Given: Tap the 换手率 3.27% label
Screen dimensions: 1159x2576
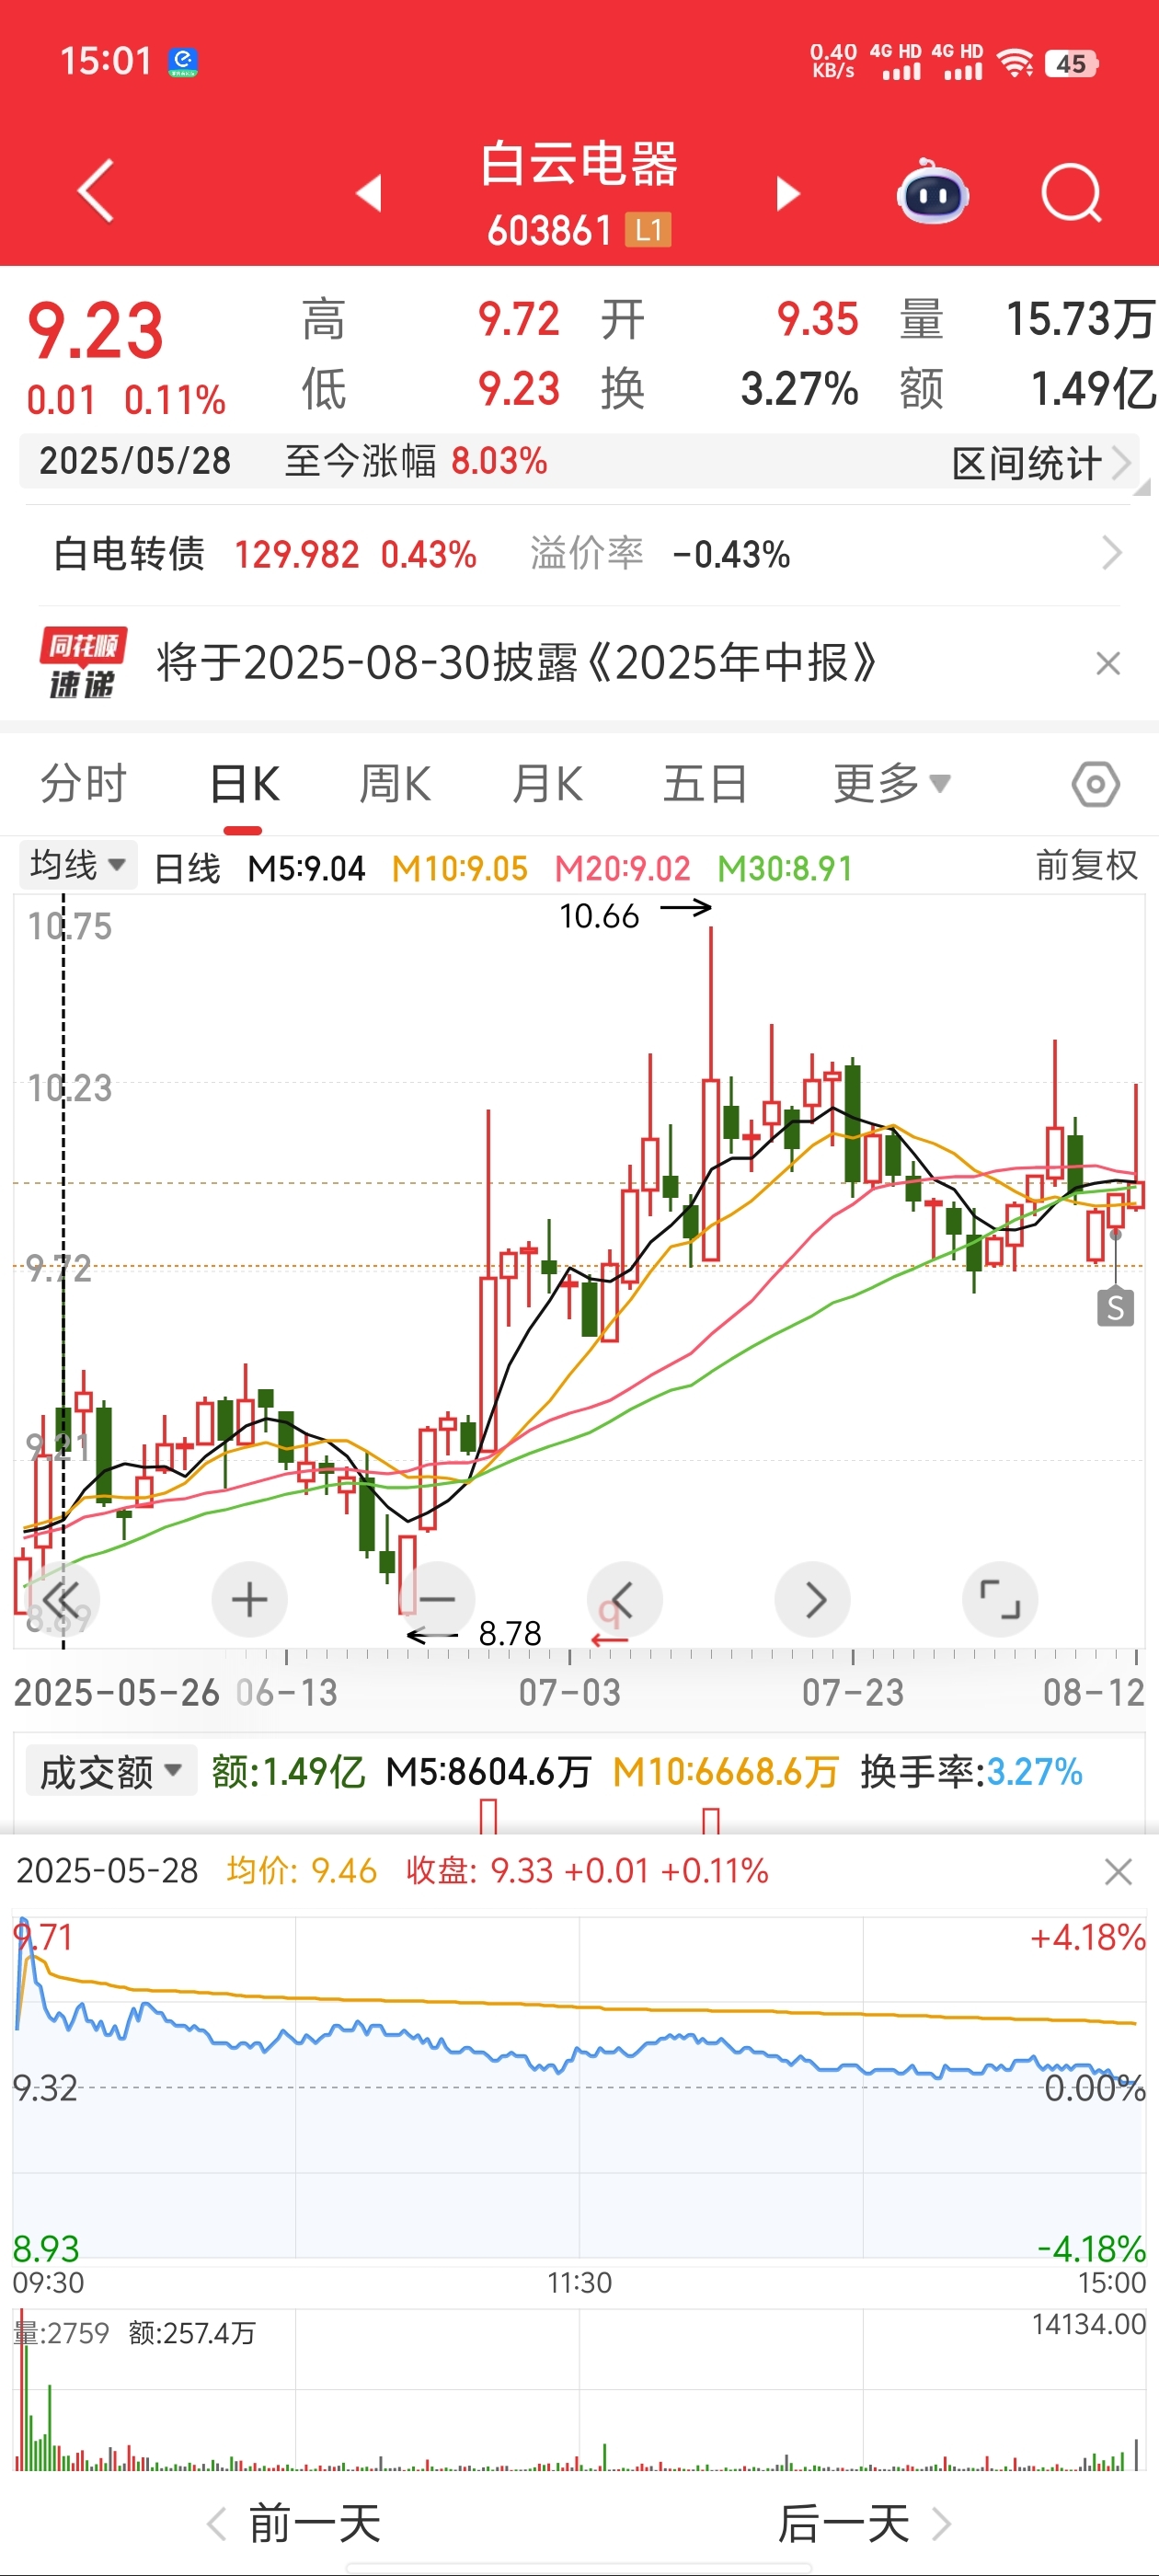Looking at the screenshot, I should pos(971,1772).
